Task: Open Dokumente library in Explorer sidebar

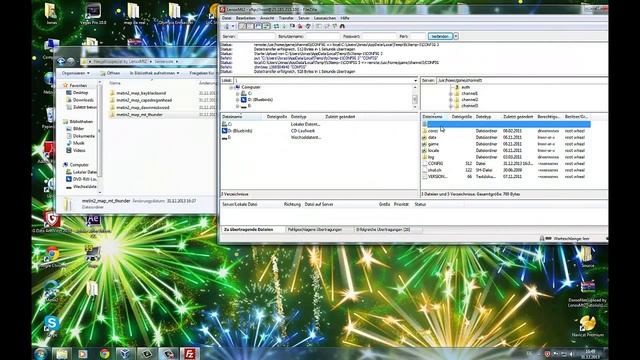Action: [80, 136]
